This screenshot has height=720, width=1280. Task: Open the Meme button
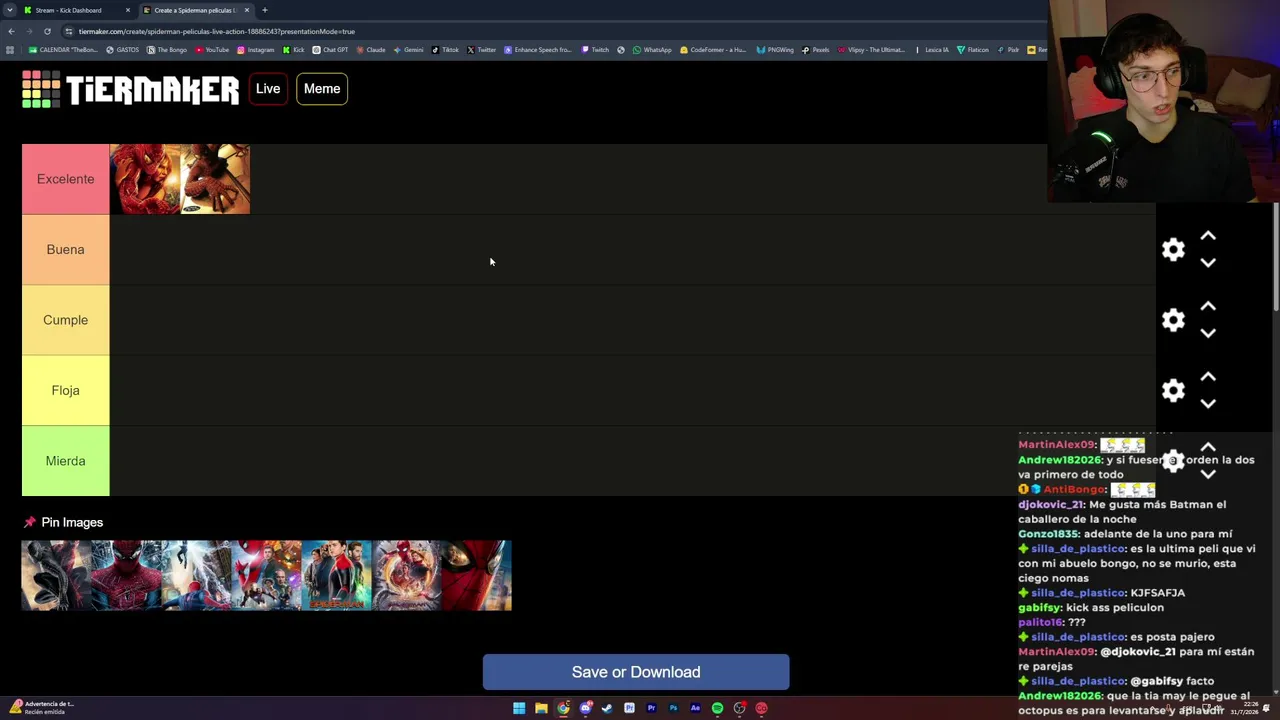pyautogui.click(x=322, y=89)
